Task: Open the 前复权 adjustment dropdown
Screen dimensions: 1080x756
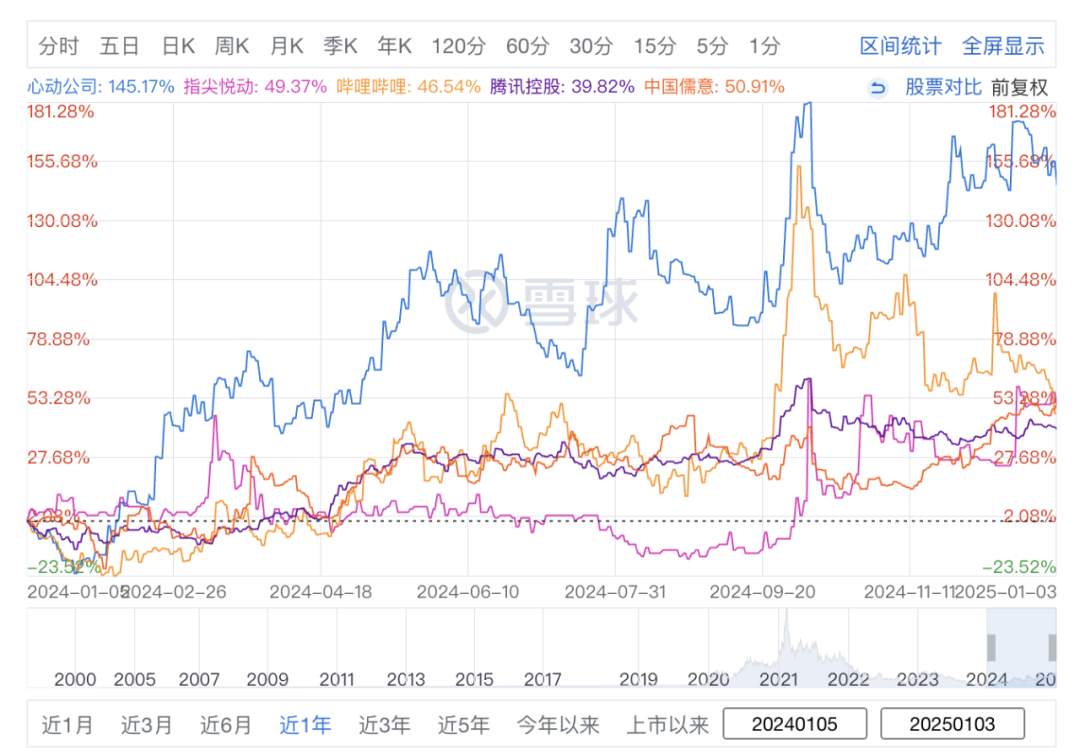Action: (x=1019, y=87)
